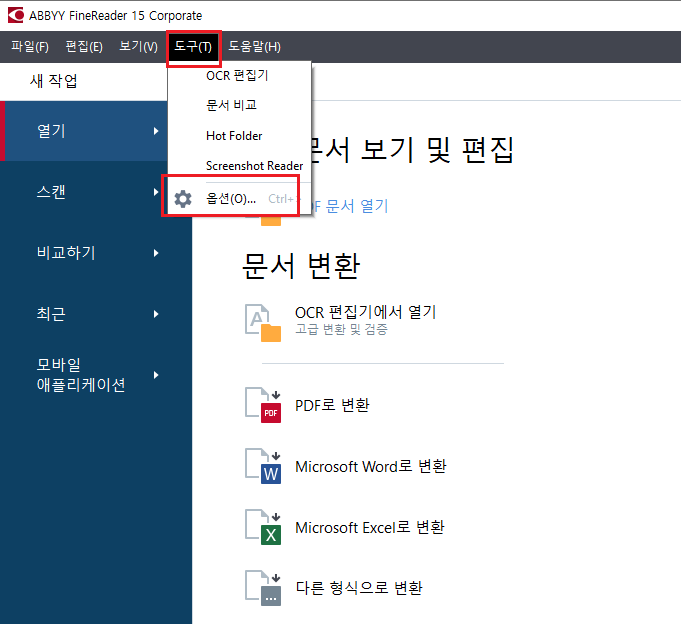Start PDF로 변환 task

point(332,405)
